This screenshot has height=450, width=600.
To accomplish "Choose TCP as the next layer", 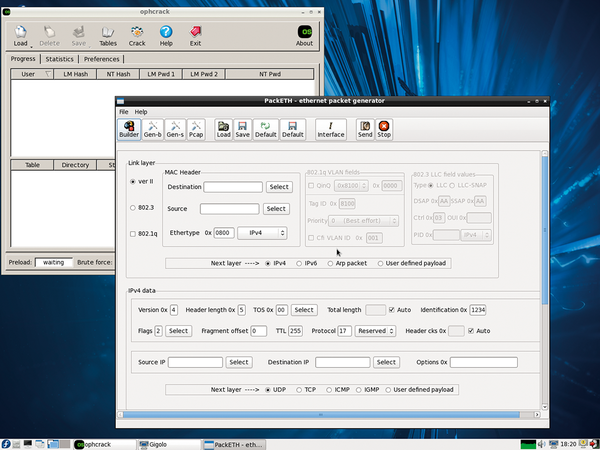I will pyautogui.click(x=298, y=389).
